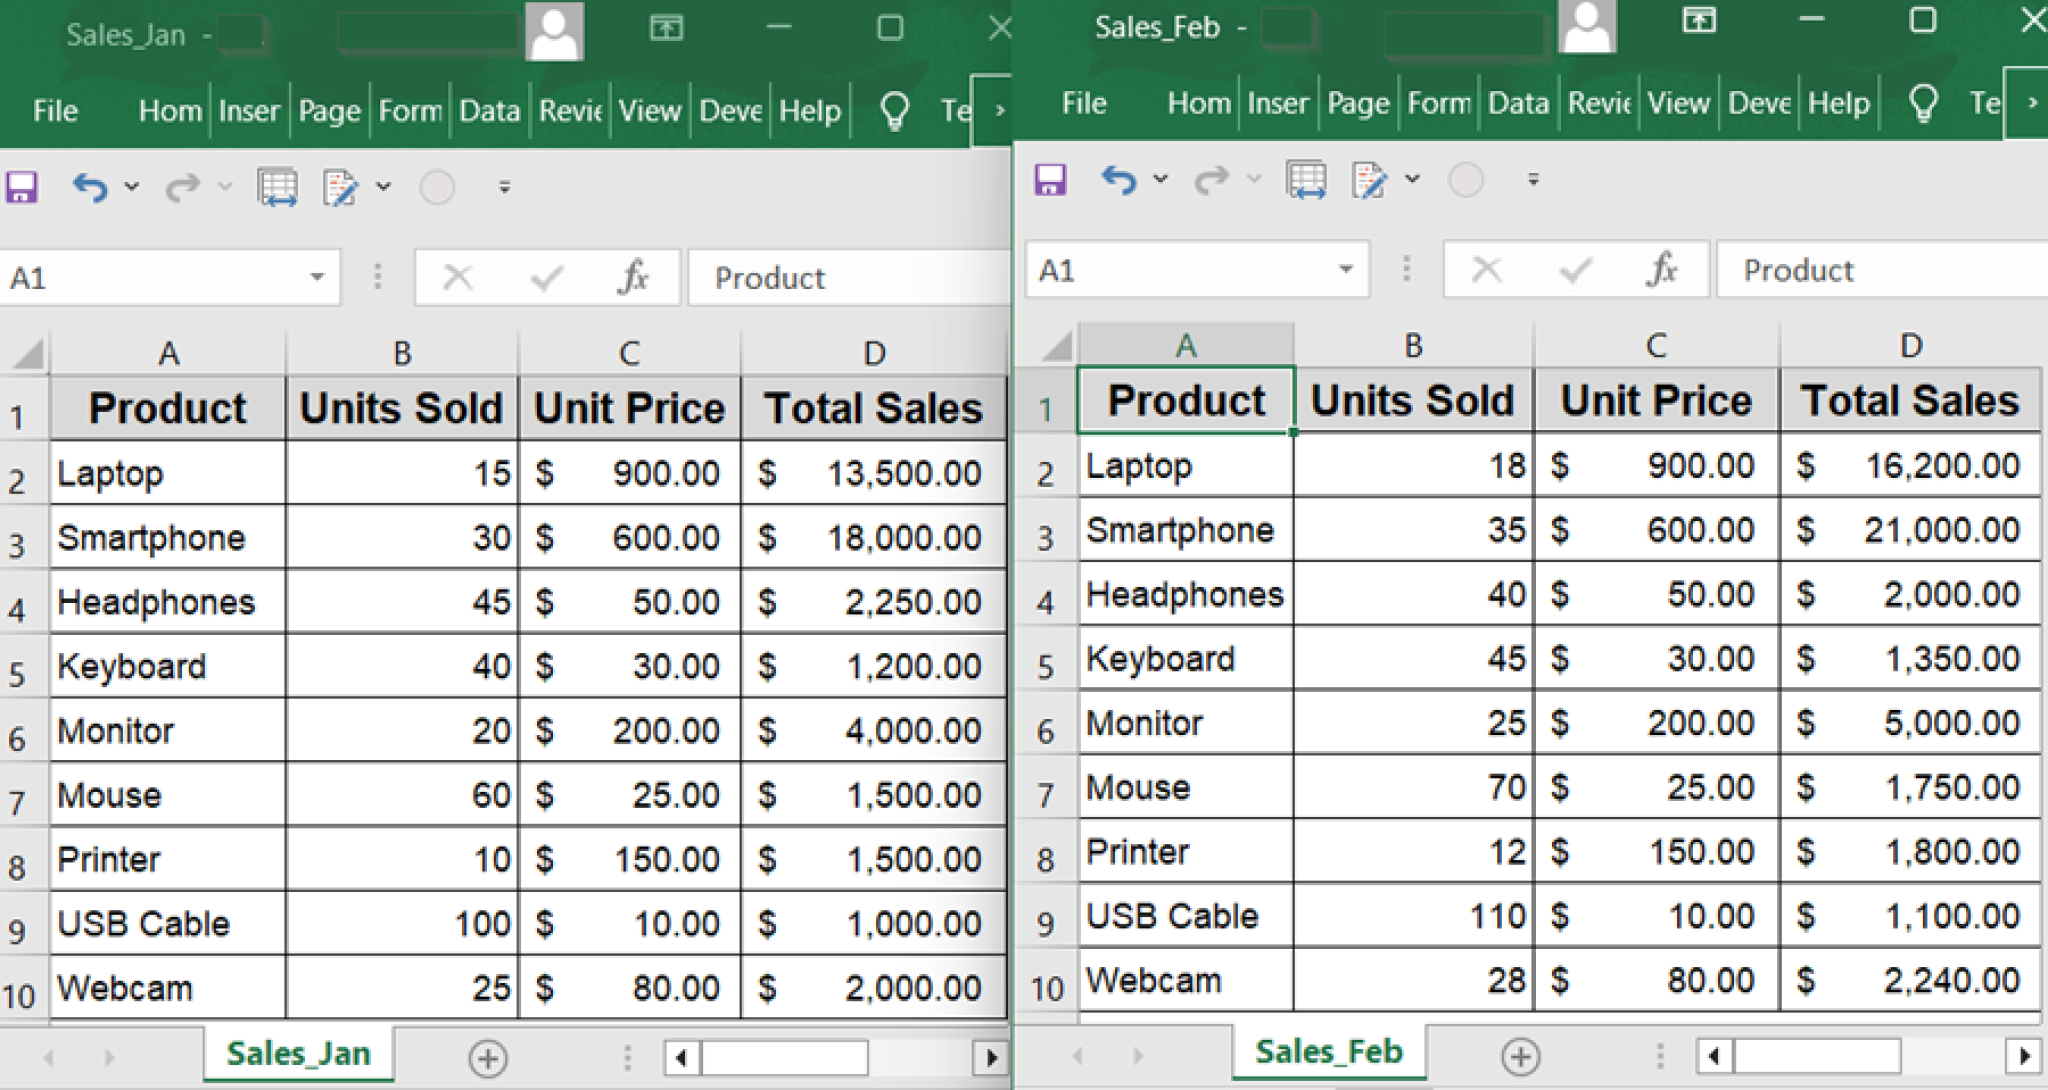2048x1090 pixels.
Task: Click the edit-form pen icon on Quick Access Toolbar
Action: tap(341, 186)
